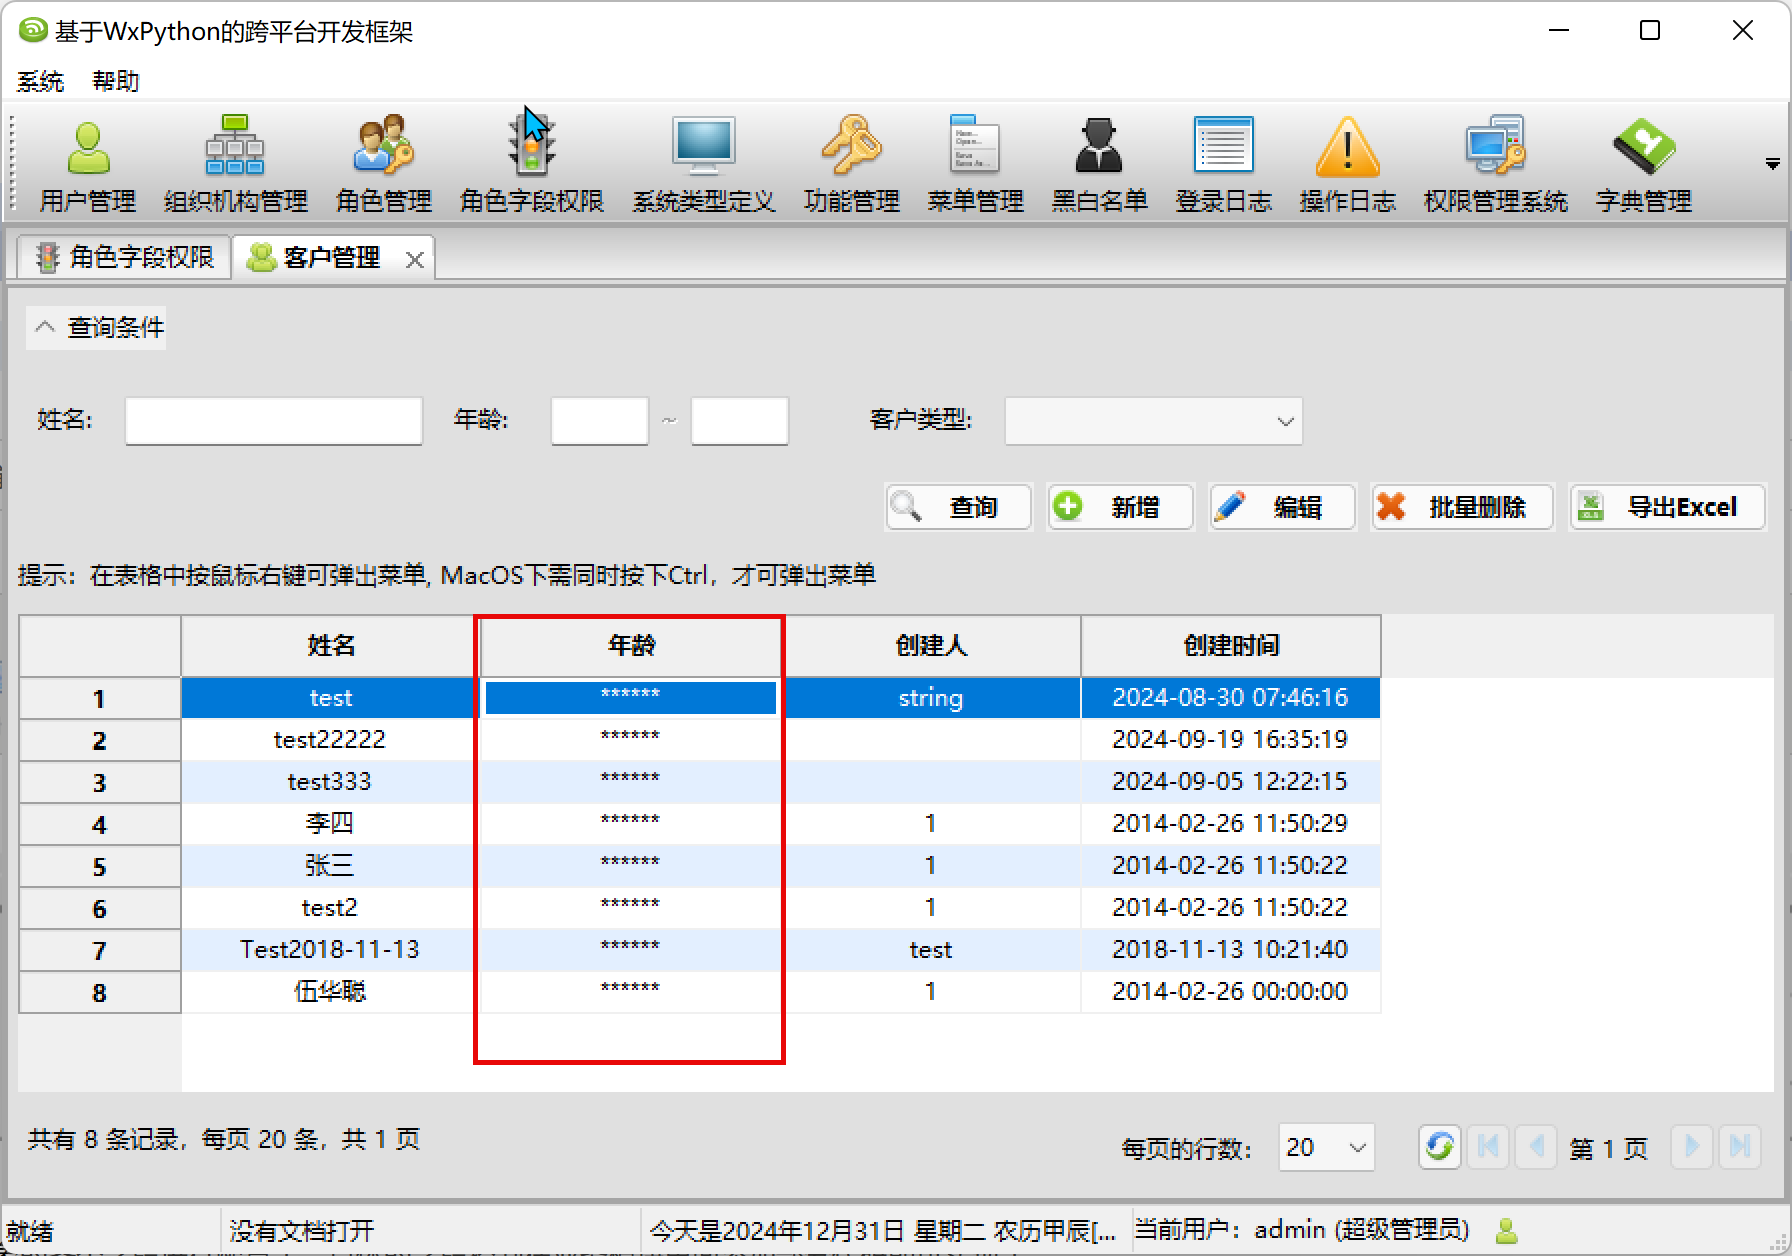Open 组织机构管理 toolbar icon
1792x1256 pixels.
[x=235, y=165]
